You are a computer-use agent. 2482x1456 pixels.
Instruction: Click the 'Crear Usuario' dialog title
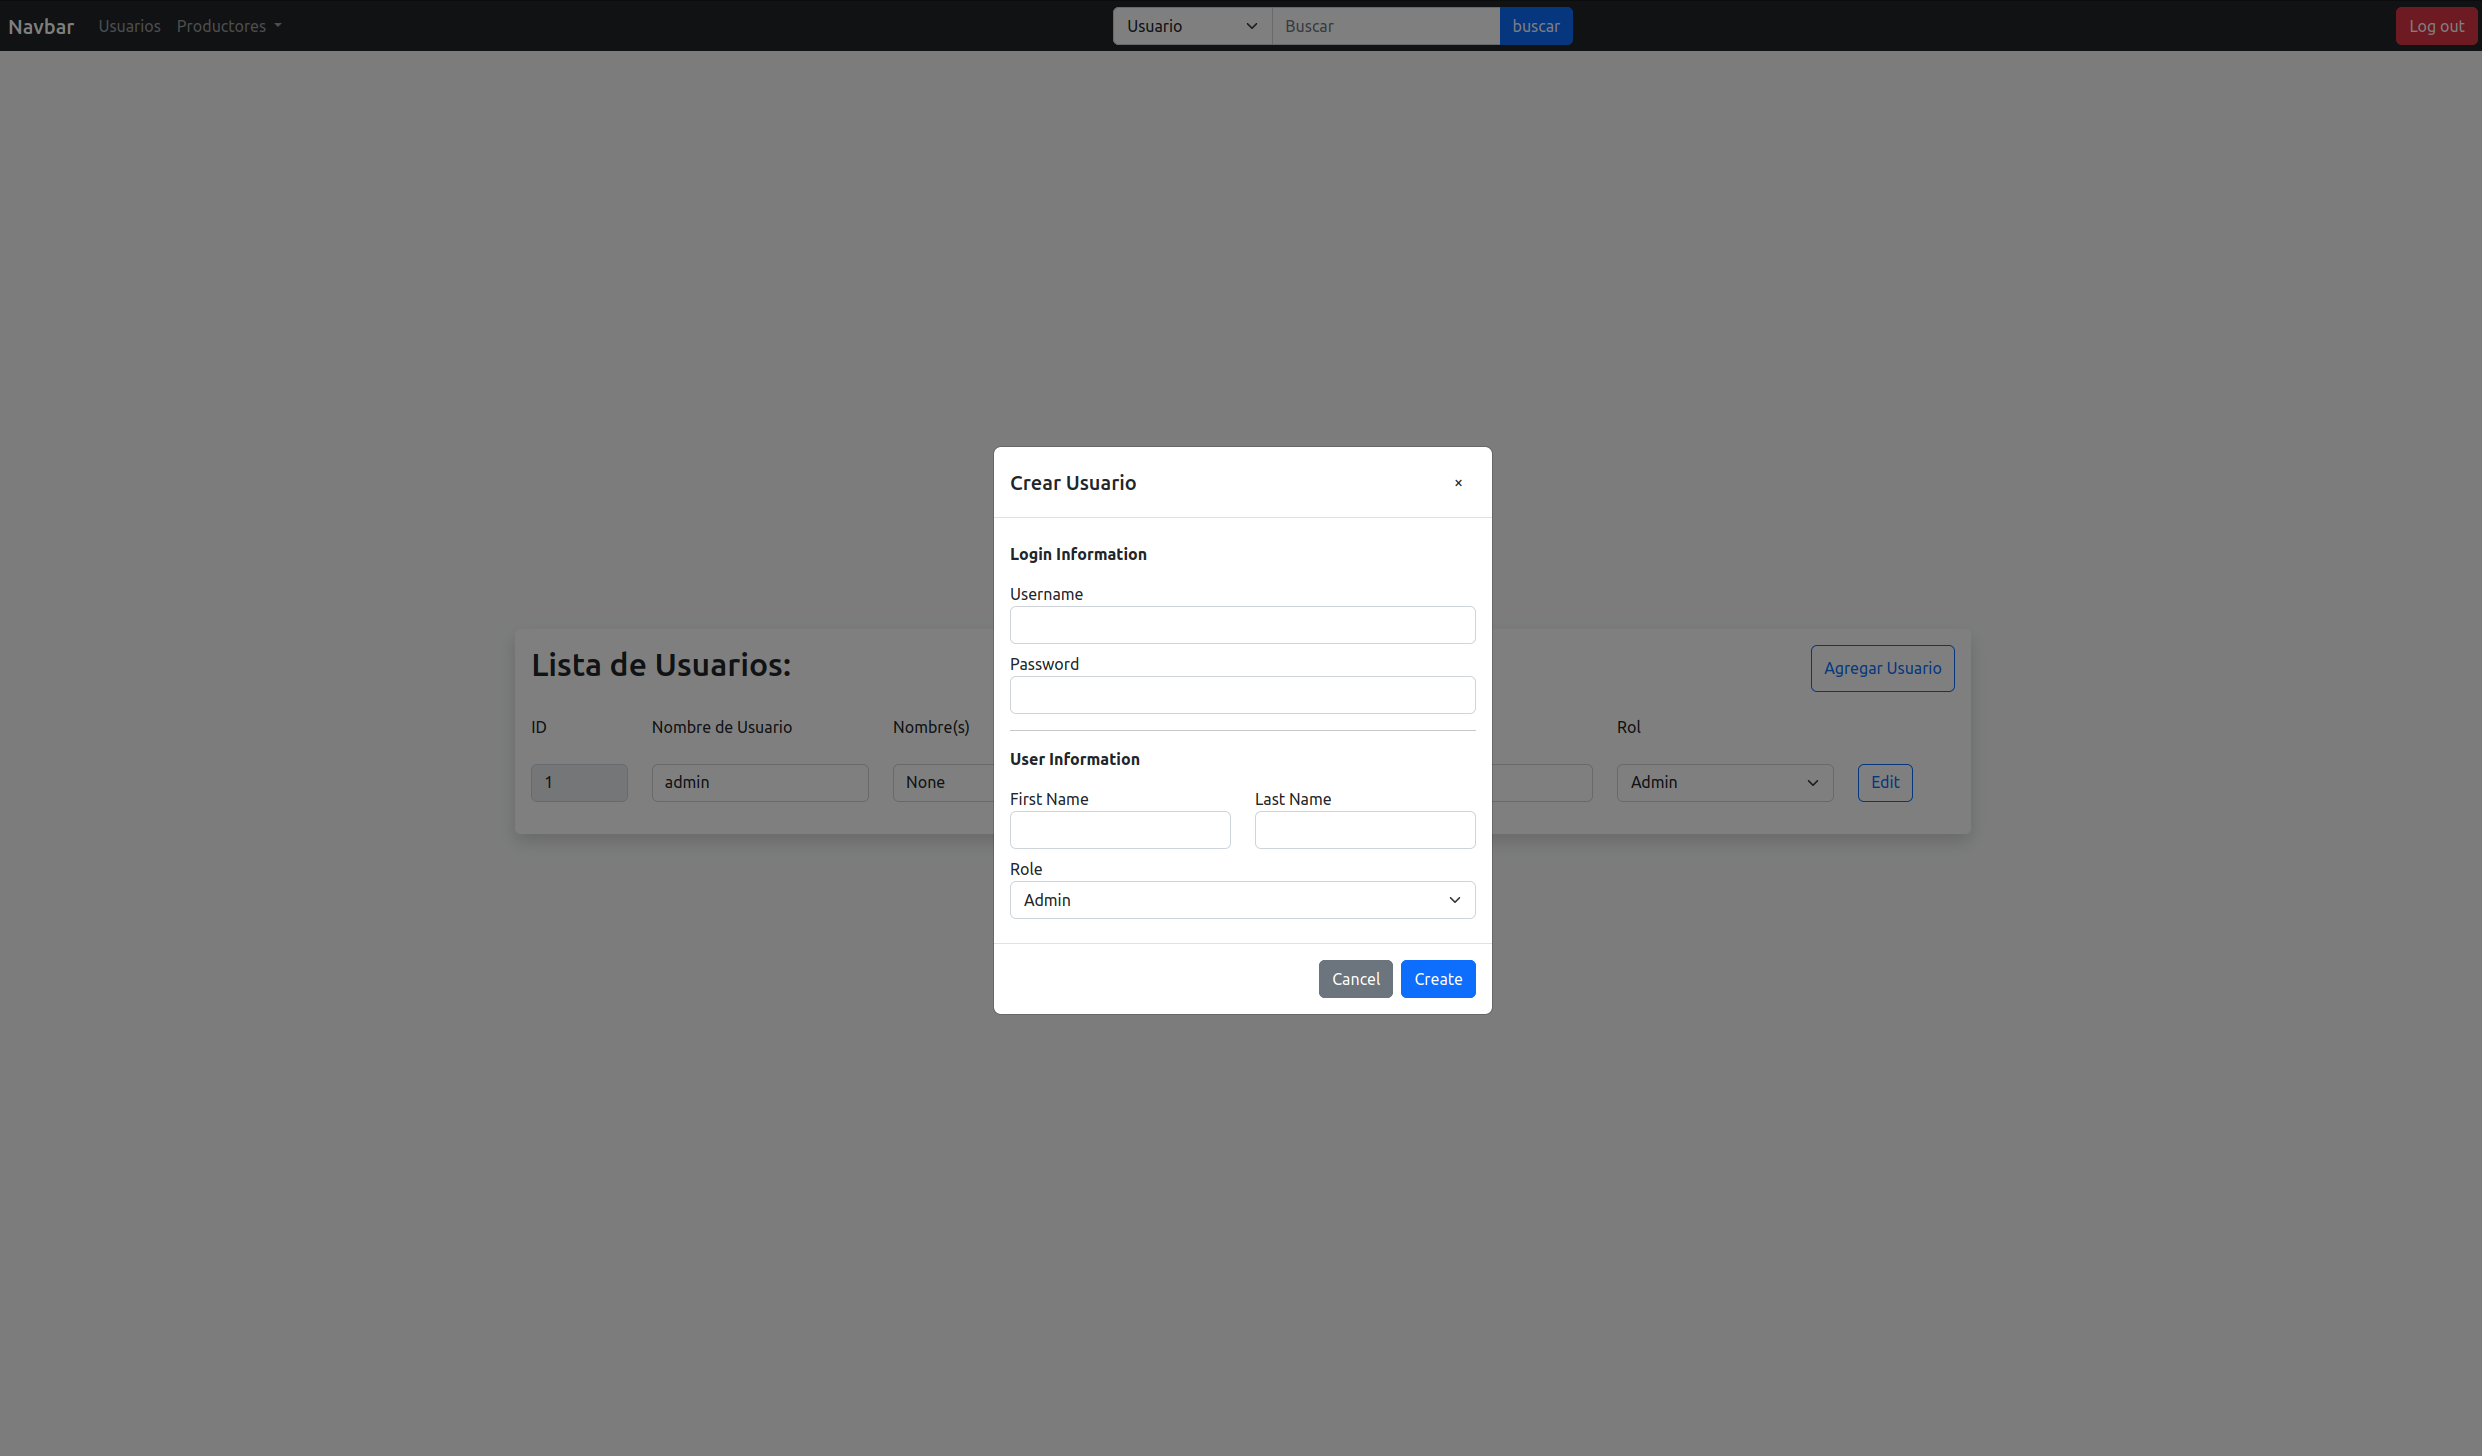click(x=1073, y=483)
